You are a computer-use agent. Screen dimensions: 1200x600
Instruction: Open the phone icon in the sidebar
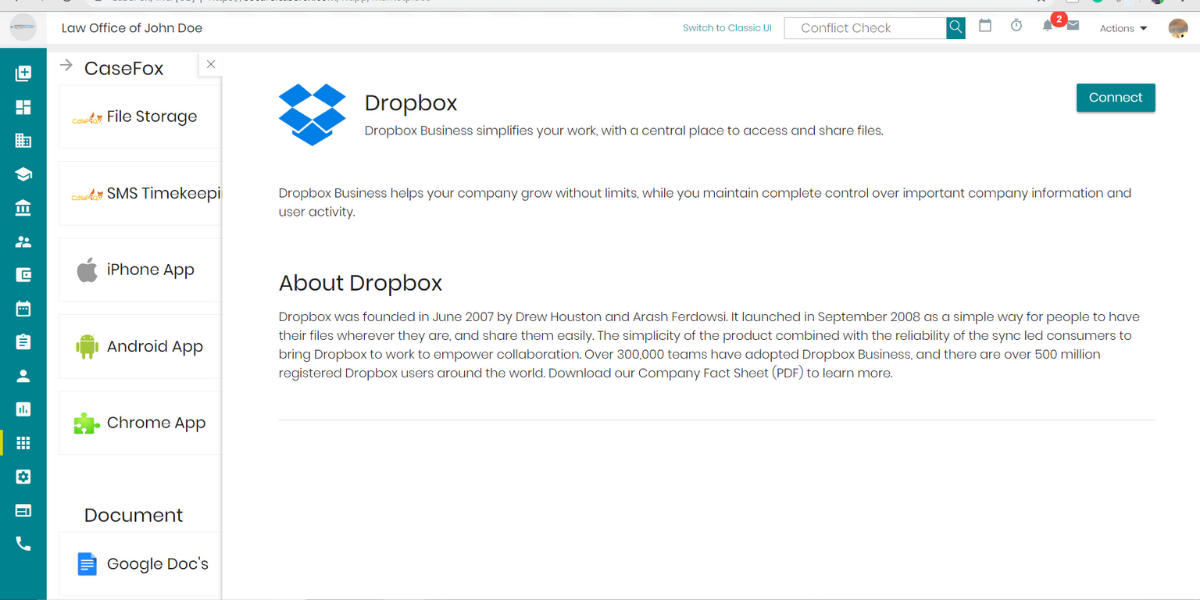[x=23, y=544]
